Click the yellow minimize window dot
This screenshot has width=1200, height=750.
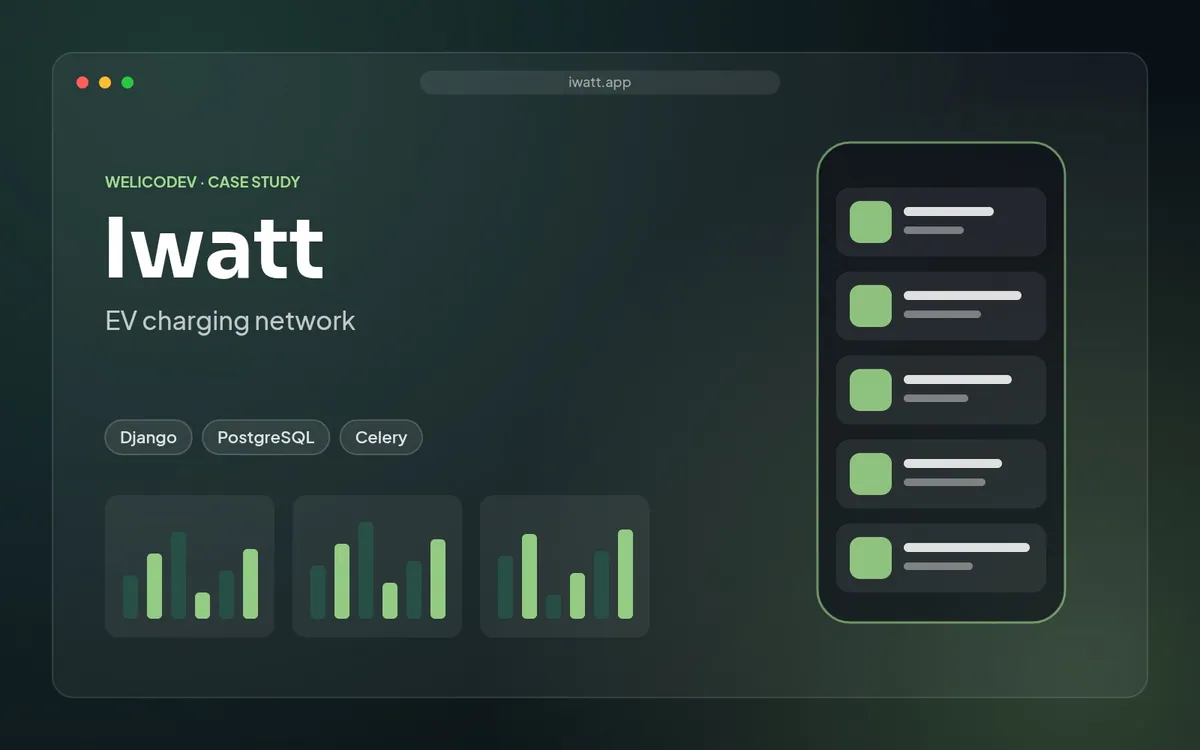pos(105,82)
